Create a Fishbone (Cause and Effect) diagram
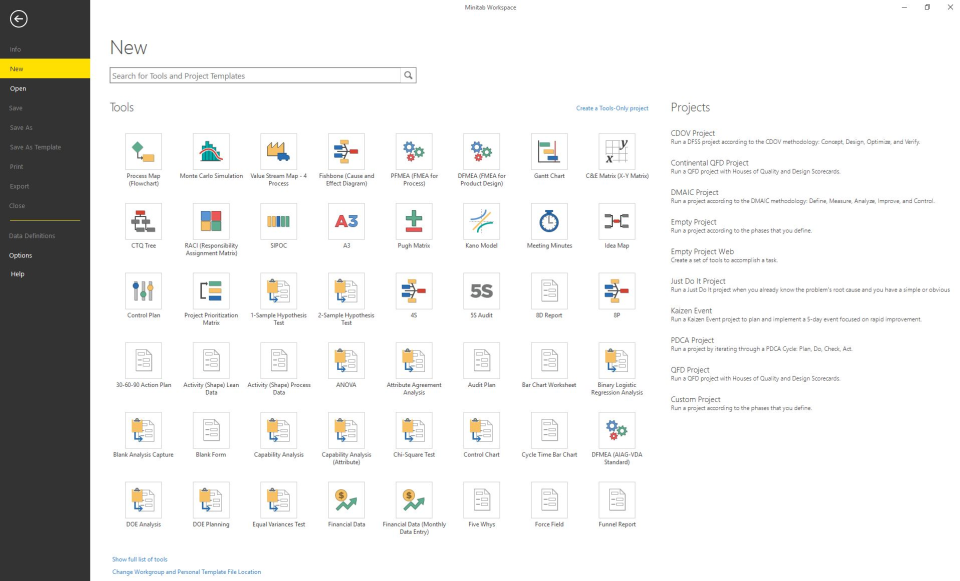Screen dimensions: 960x581 coord(347,153)
